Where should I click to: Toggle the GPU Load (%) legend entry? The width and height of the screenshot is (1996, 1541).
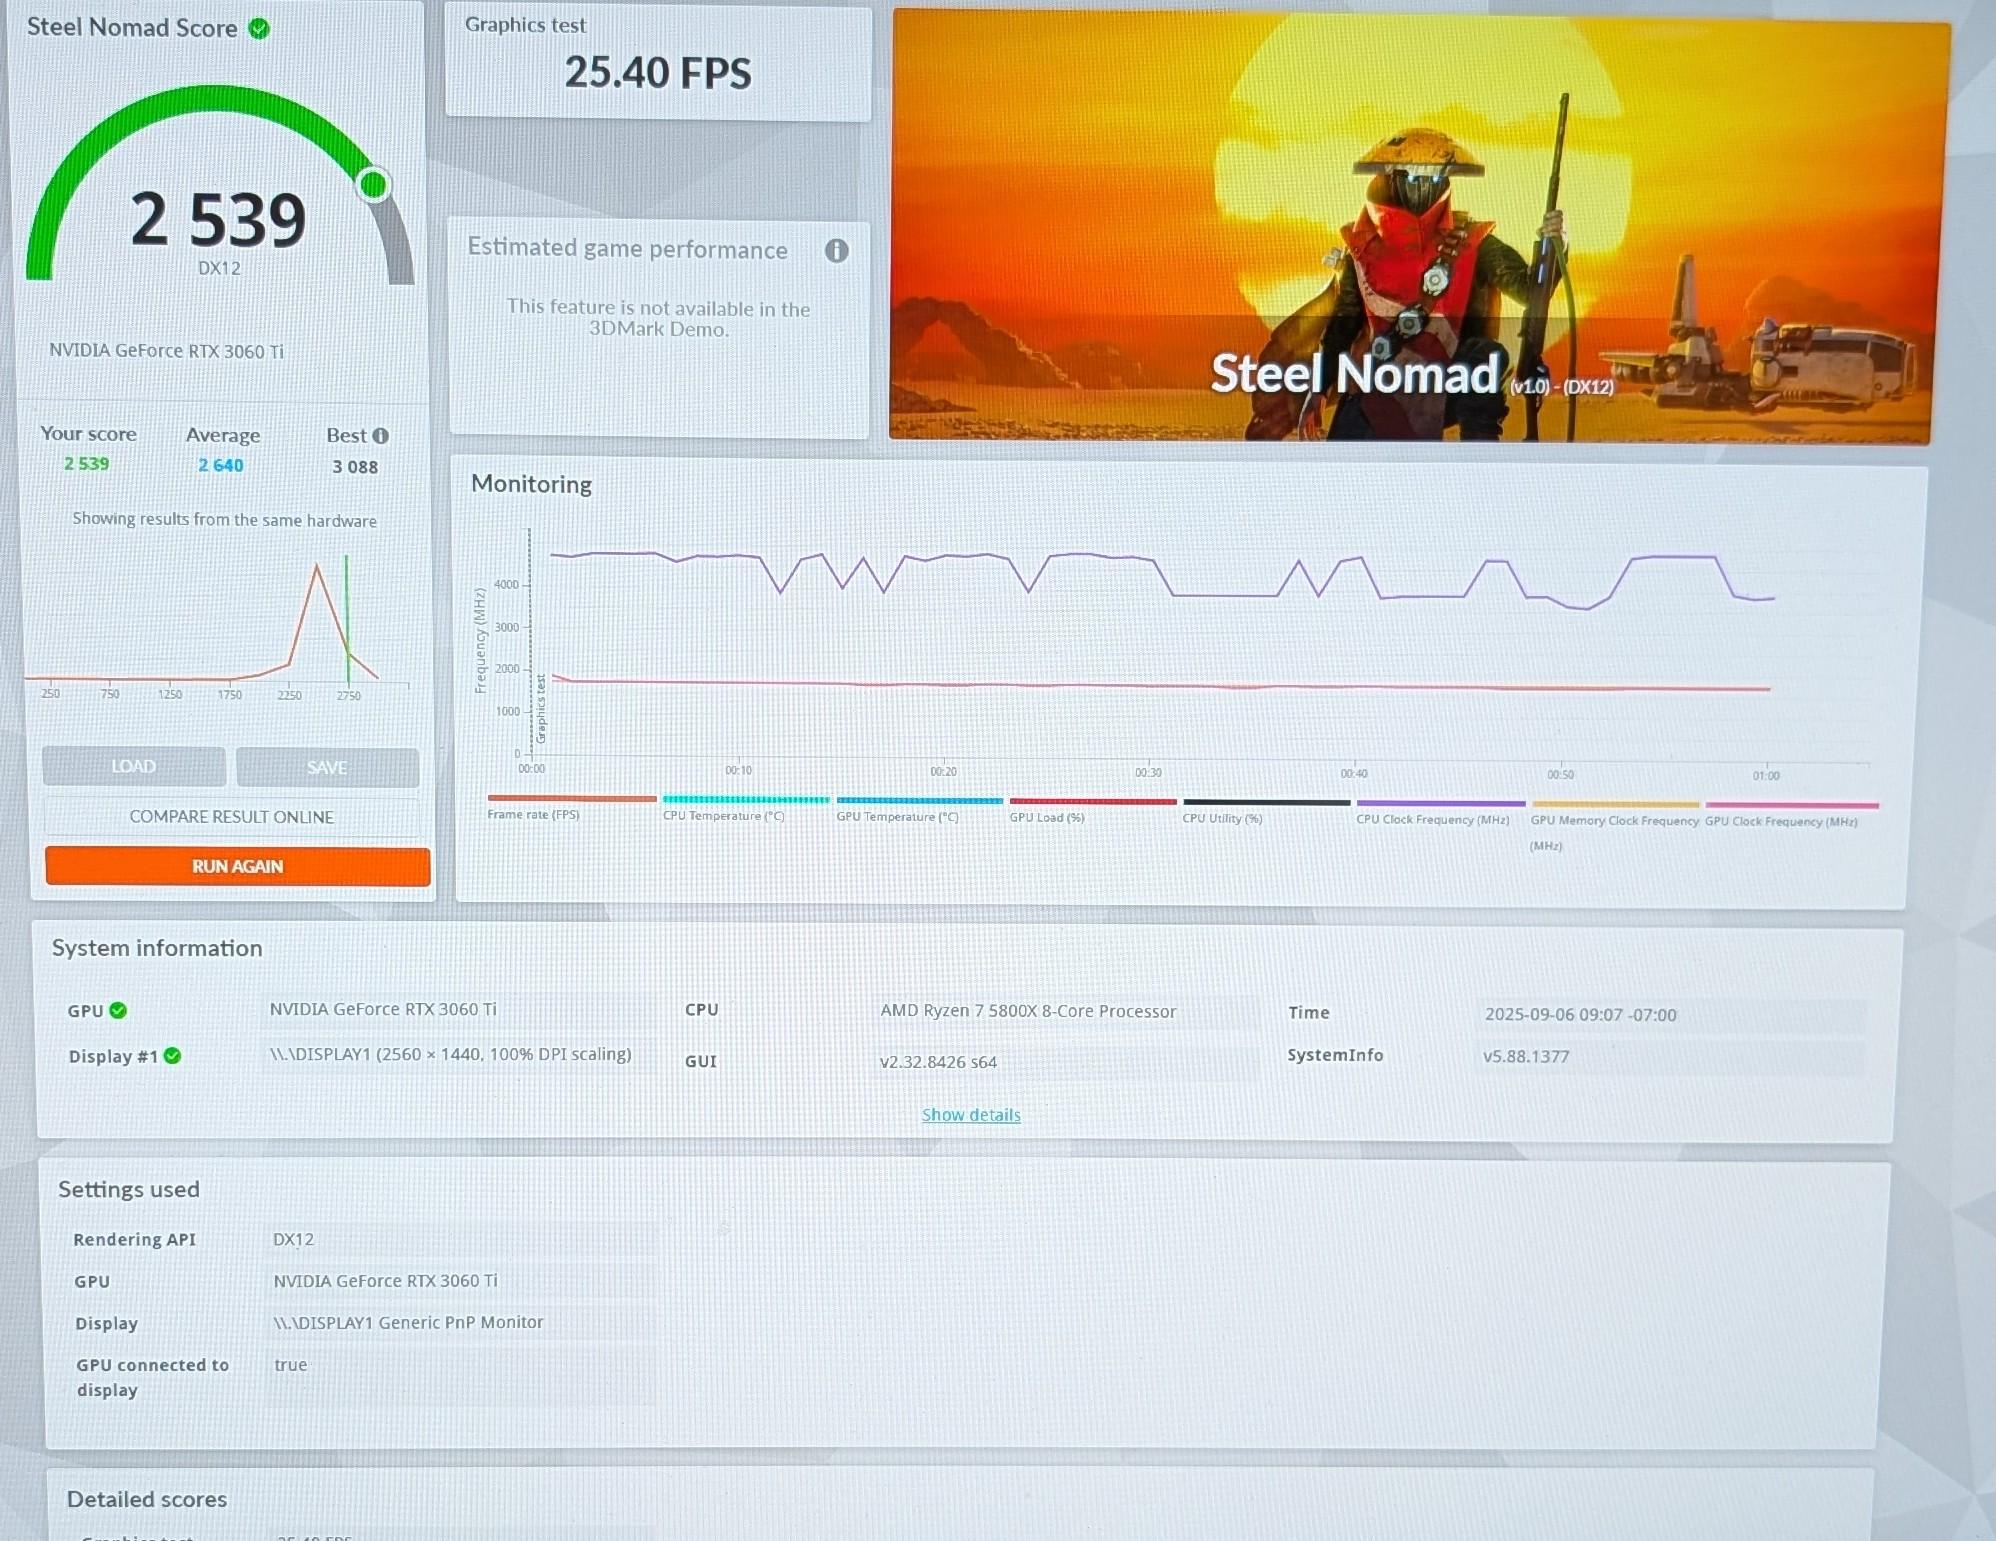(1092, 810)
